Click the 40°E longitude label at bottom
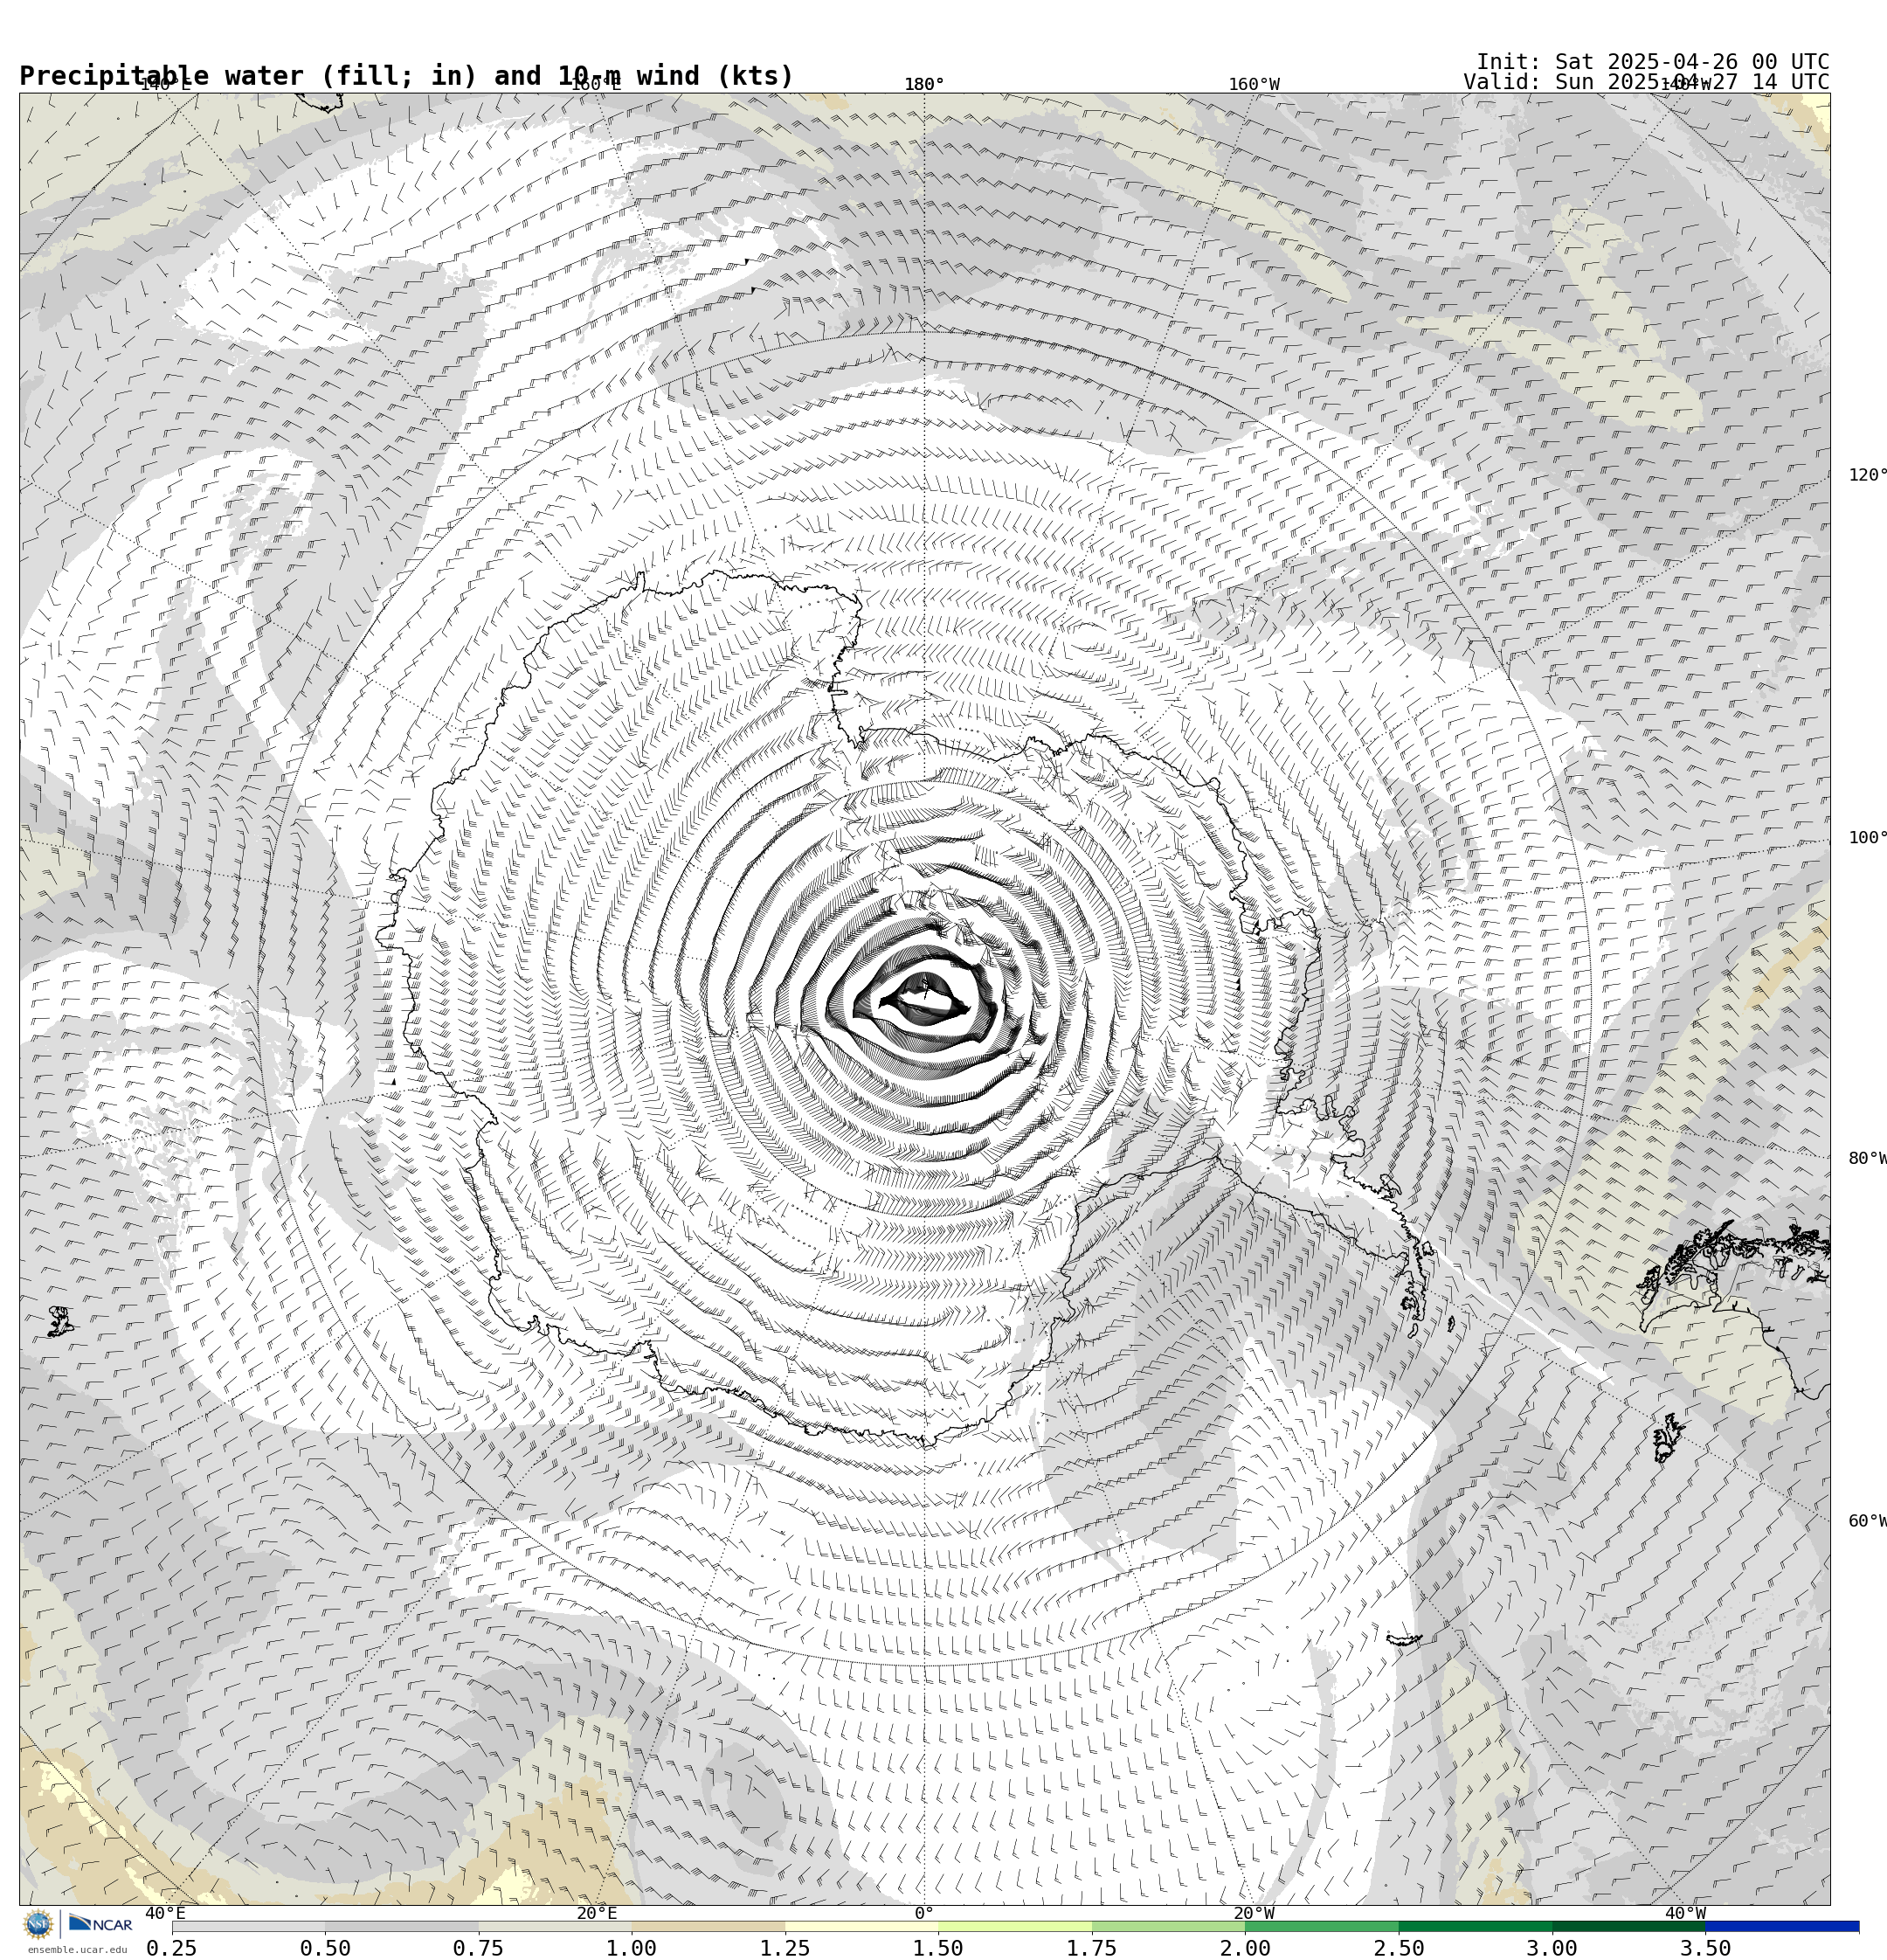The width and height of the screenshot is (1887, 1960). (165, 1913)
